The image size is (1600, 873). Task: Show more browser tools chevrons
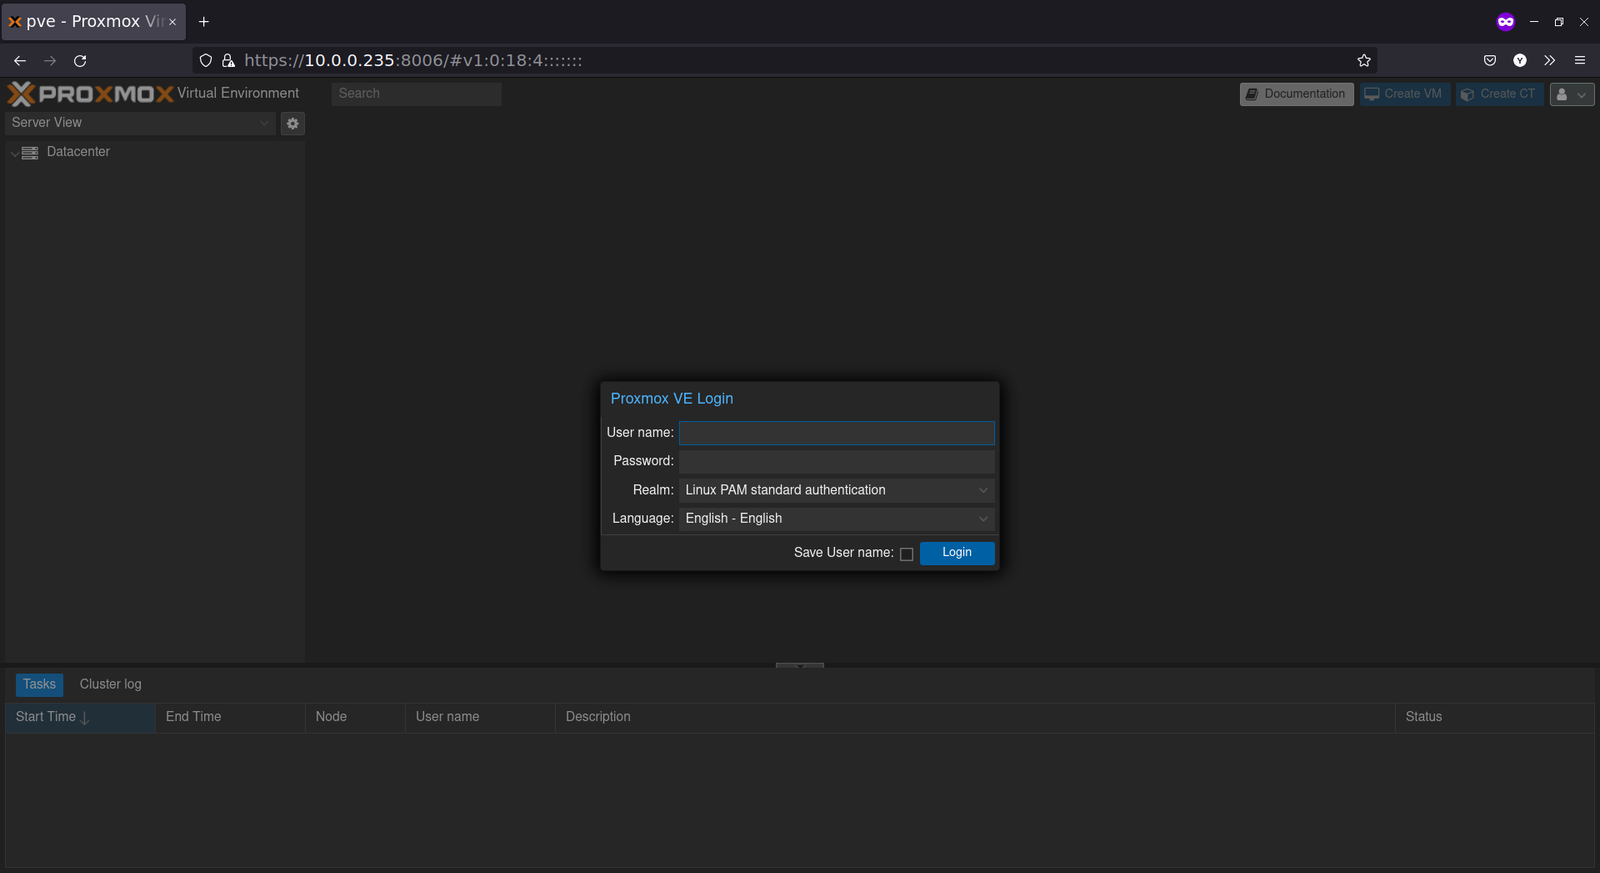[x=1550, y=61]
